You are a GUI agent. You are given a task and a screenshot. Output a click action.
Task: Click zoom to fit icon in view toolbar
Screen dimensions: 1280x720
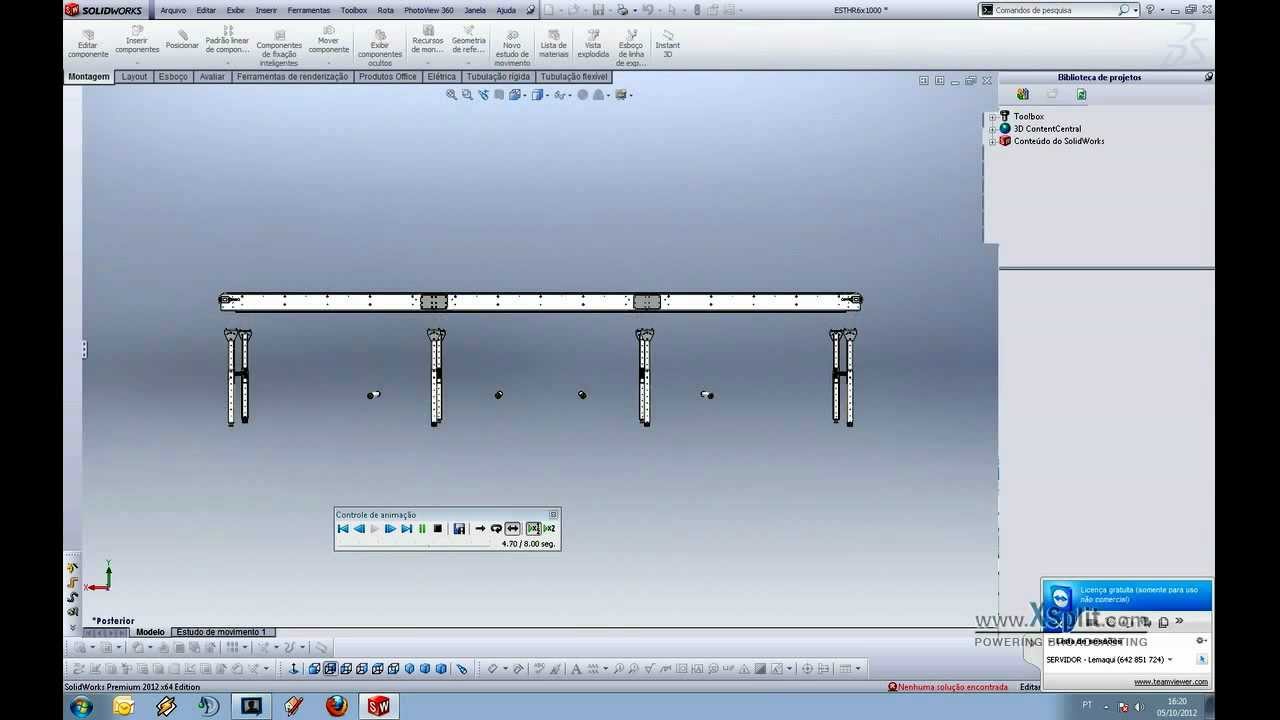452,95
